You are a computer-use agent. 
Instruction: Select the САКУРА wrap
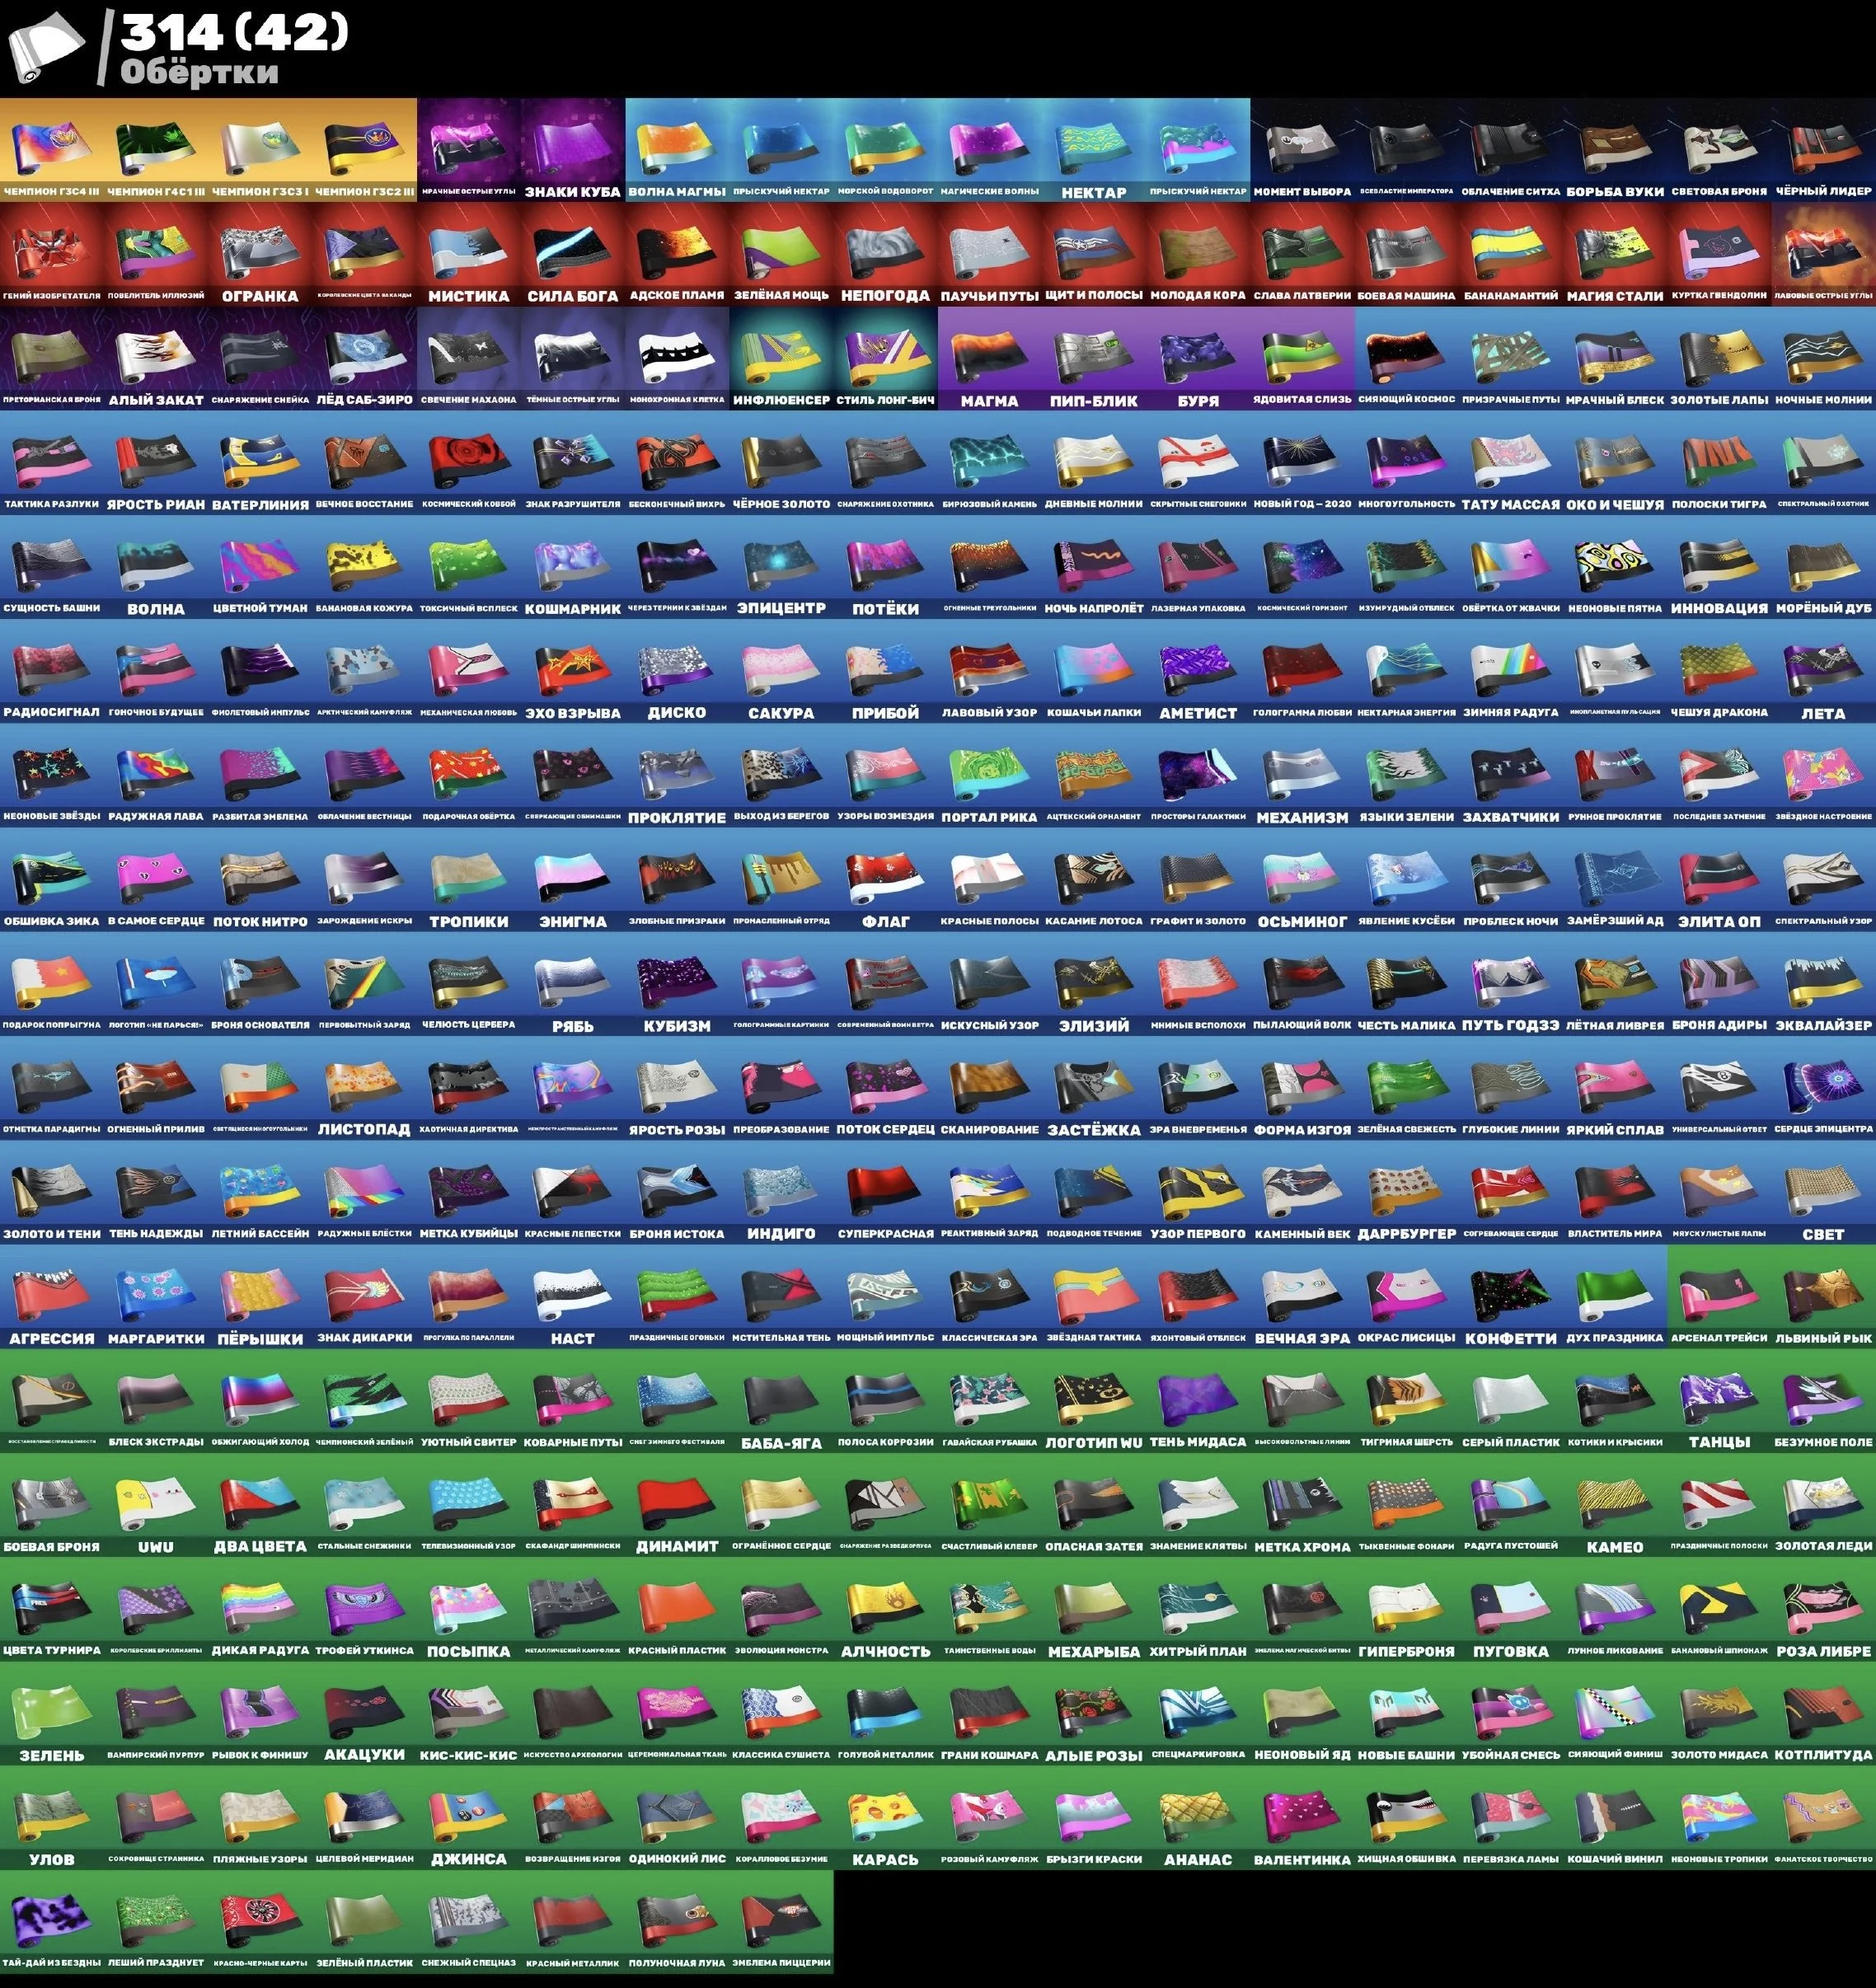coord(781,669)
